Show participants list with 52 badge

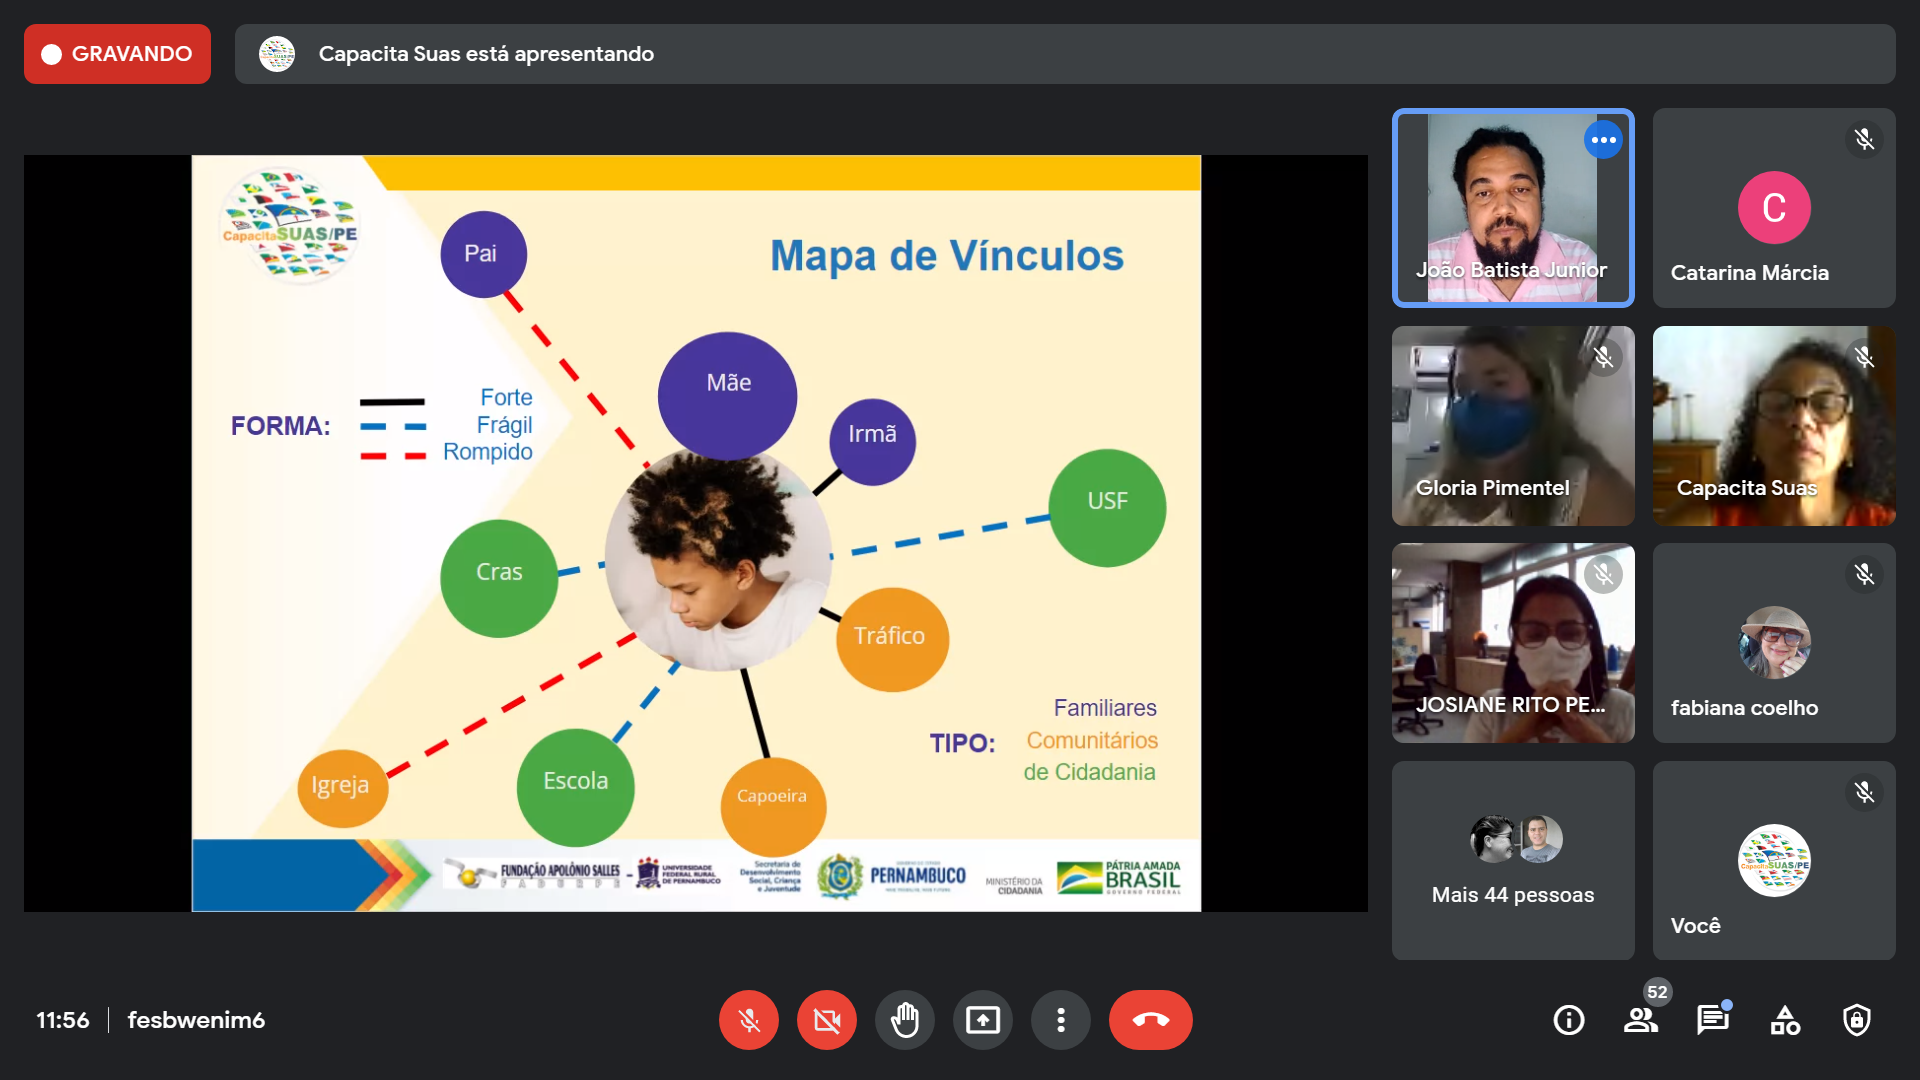[1640, 1020]
